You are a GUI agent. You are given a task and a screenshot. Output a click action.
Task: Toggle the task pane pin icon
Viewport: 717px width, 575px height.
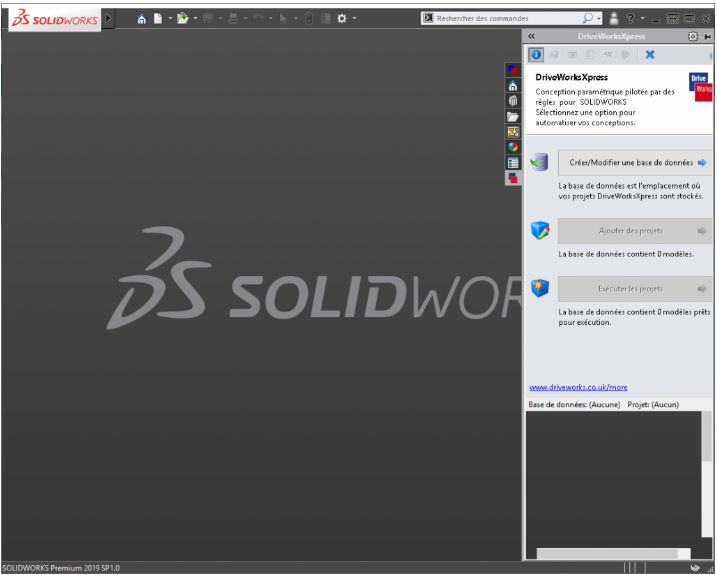707,37
